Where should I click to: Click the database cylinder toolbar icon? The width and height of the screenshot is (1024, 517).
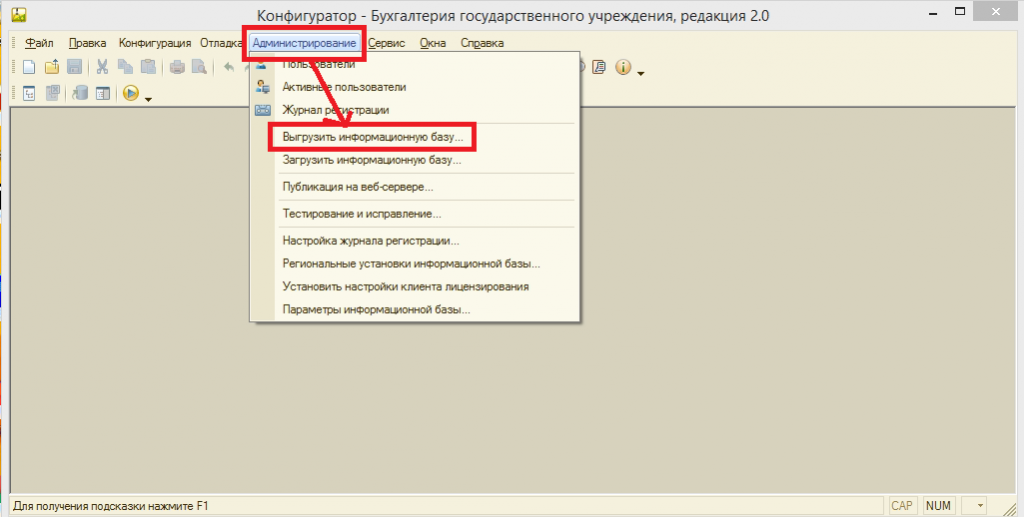(80, 94)
